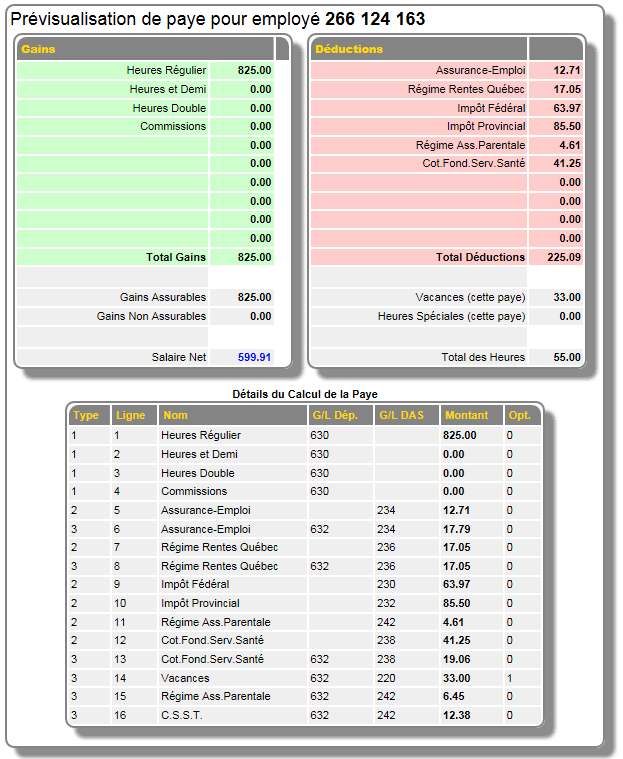Click the Total Déductions value 225.09

[564, 257]
